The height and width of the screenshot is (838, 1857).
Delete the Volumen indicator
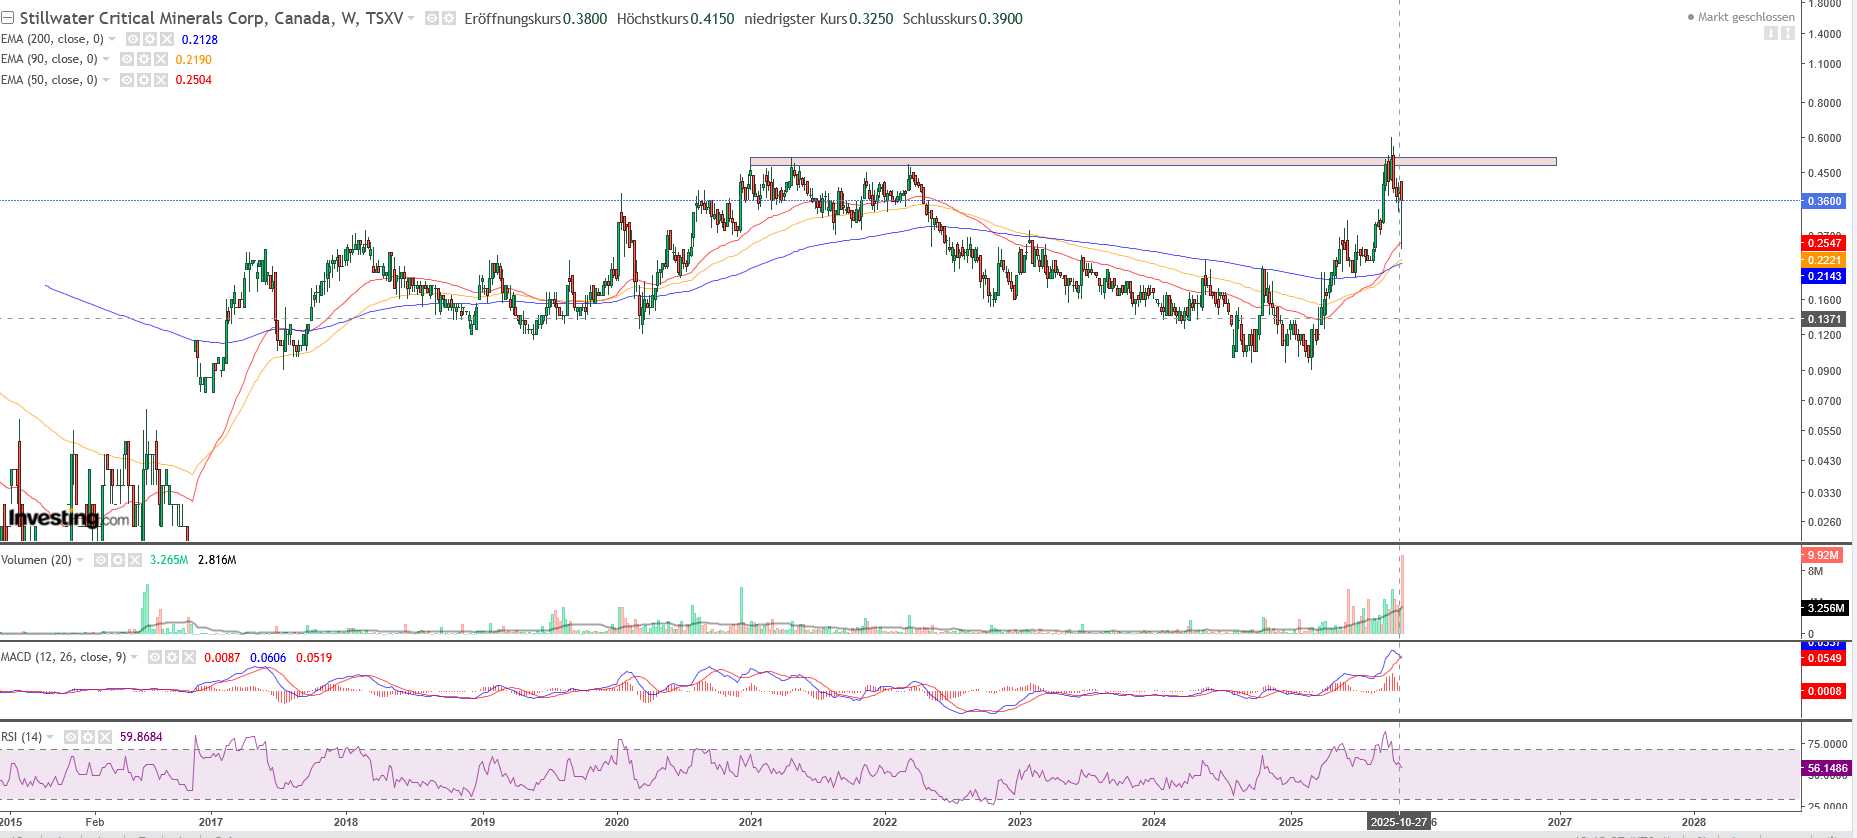[x=135, y=560]
